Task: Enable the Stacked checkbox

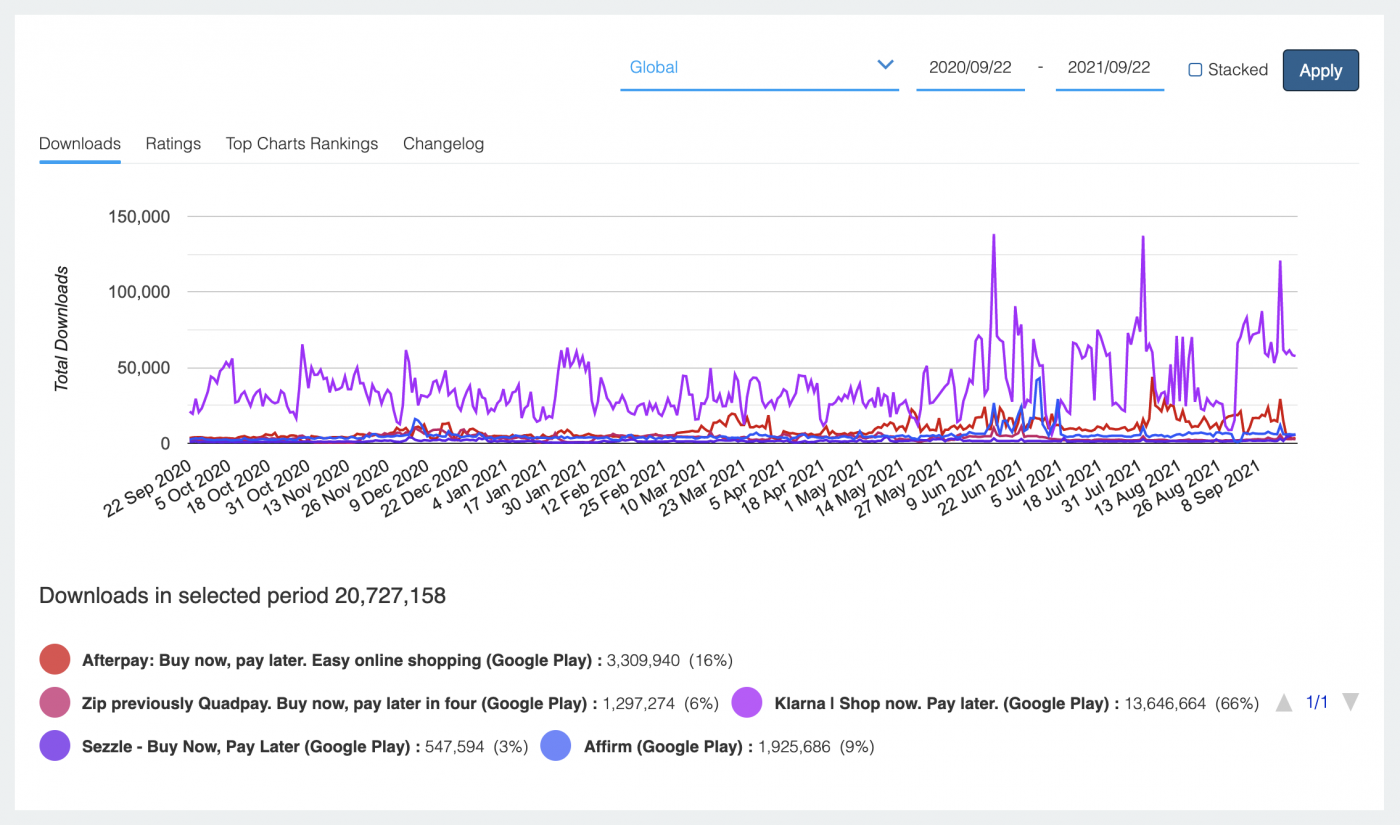Action: coord(1194,69)
